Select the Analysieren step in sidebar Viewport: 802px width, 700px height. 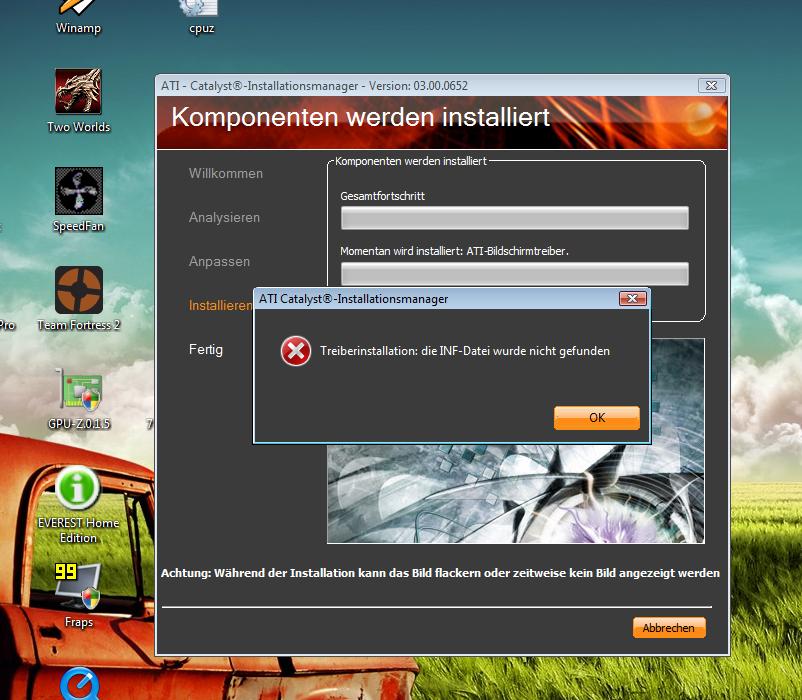[x=224, y=217]
